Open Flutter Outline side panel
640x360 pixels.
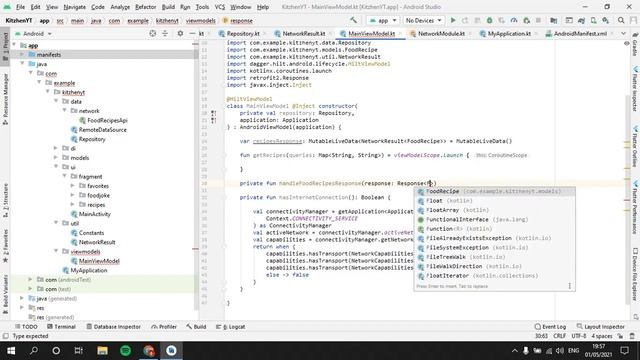635,147
